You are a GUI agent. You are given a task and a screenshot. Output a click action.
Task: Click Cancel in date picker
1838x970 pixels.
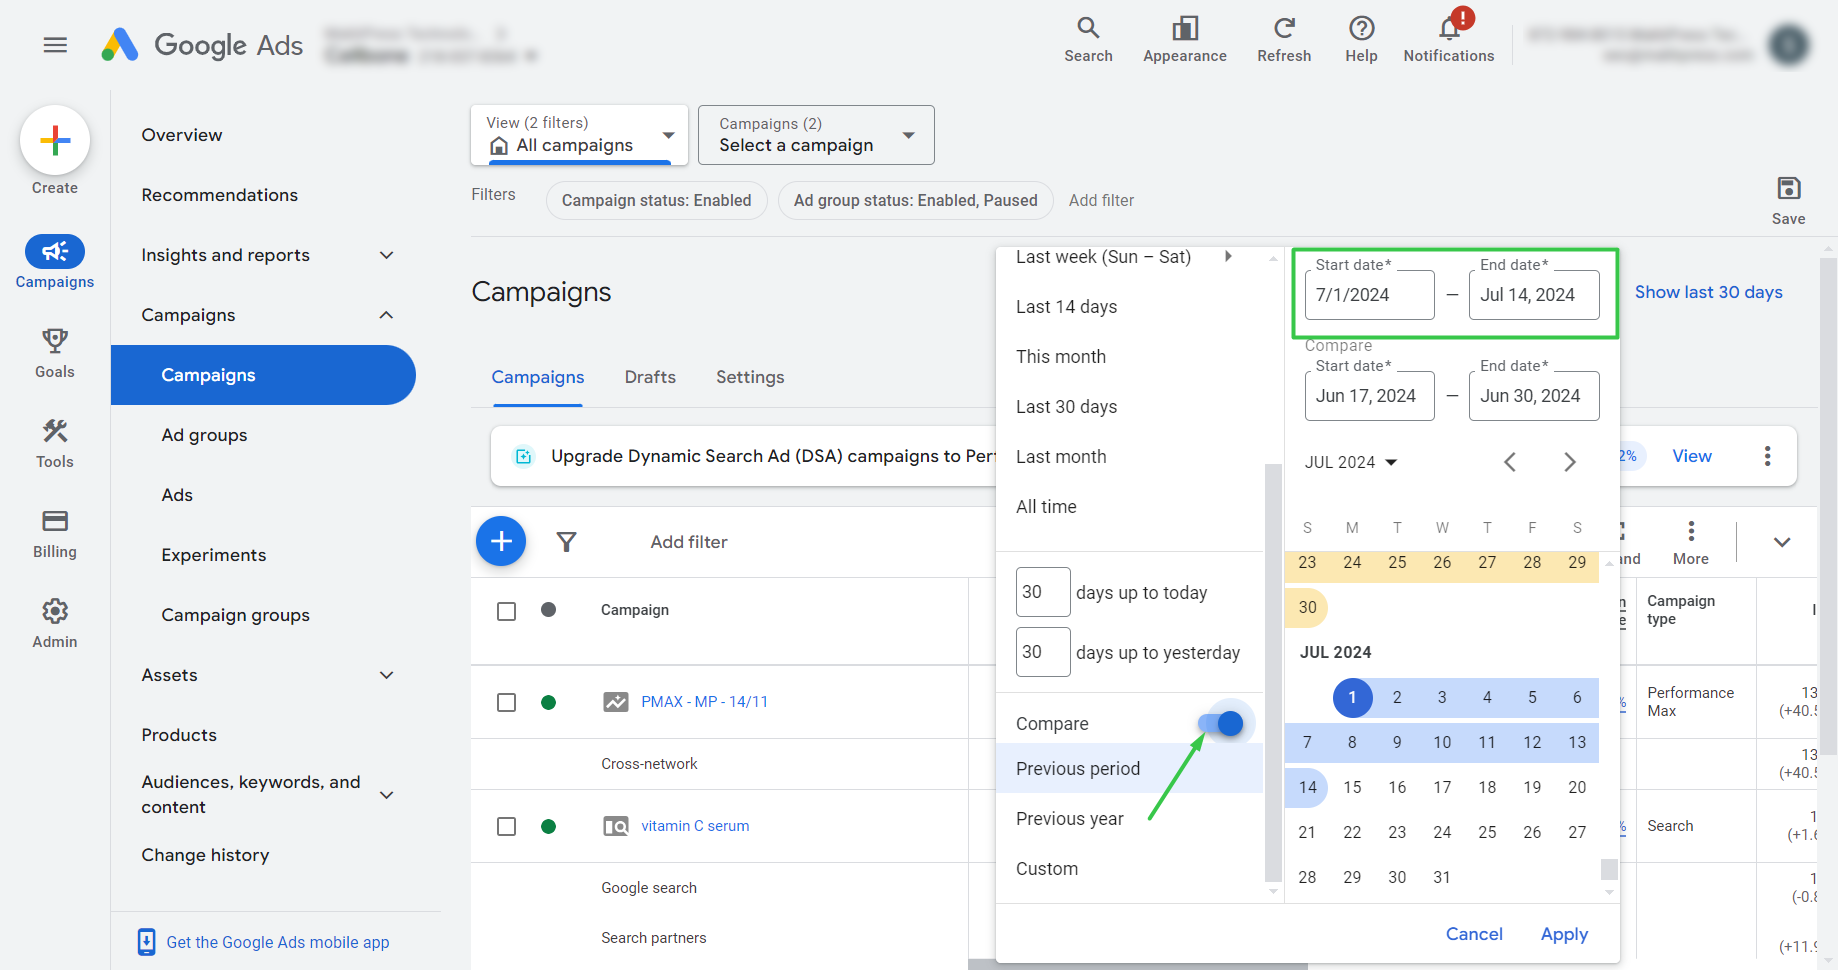(x=1474, y=934)
